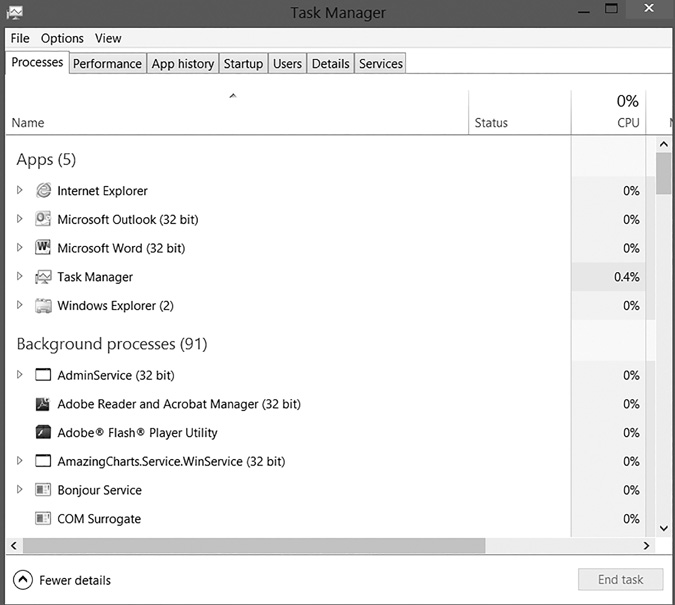675x605 pixels.
Task: Click the Task Manager process icon
Action: (43, 277)
